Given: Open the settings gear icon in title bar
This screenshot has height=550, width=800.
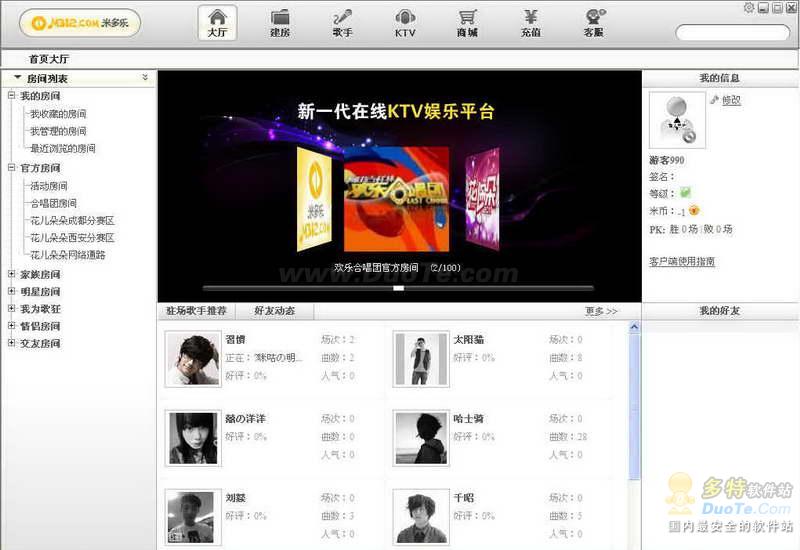Looking at the screenshot, I should [x=749, y=8].
